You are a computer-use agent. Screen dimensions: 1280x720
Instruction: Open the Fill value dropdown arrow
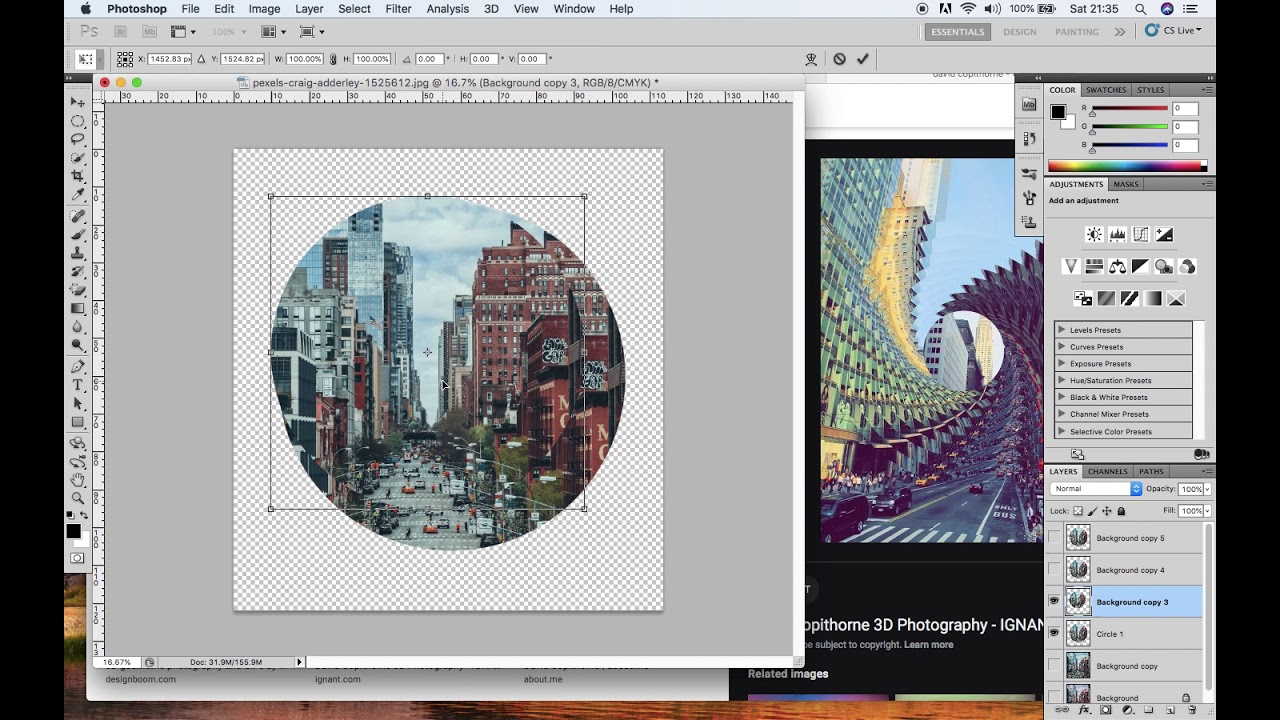[x=1208, y=511]
